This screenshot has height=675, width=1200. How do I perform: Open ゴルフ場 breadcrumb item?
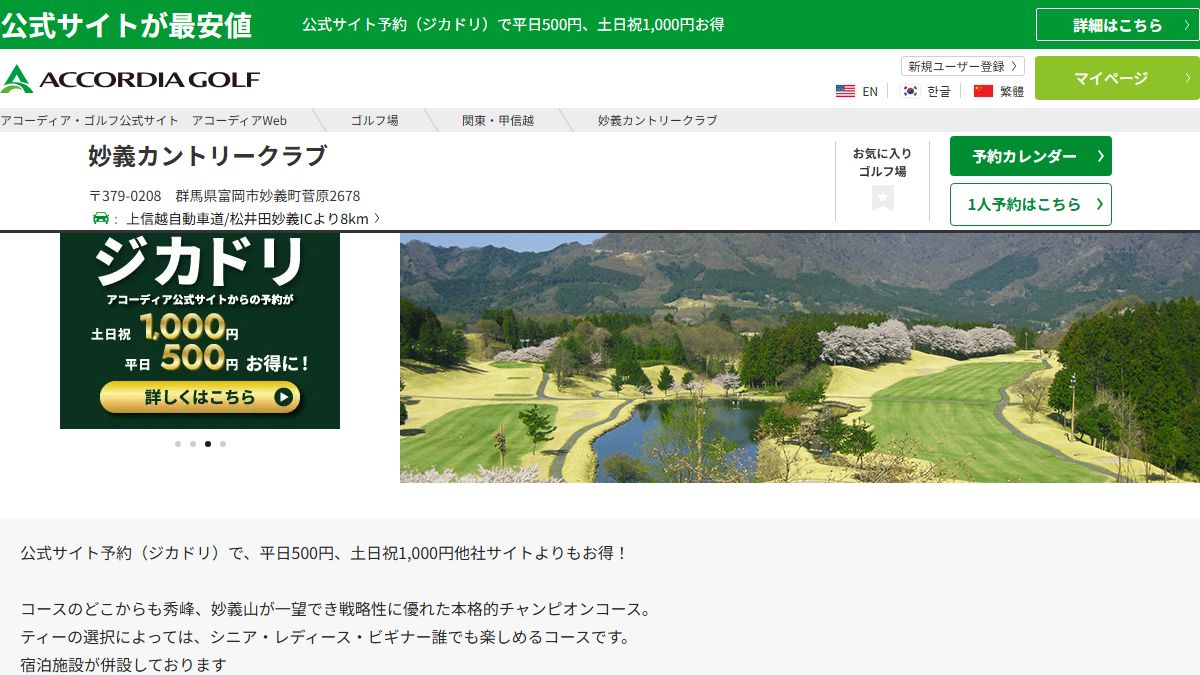[374, 120]
